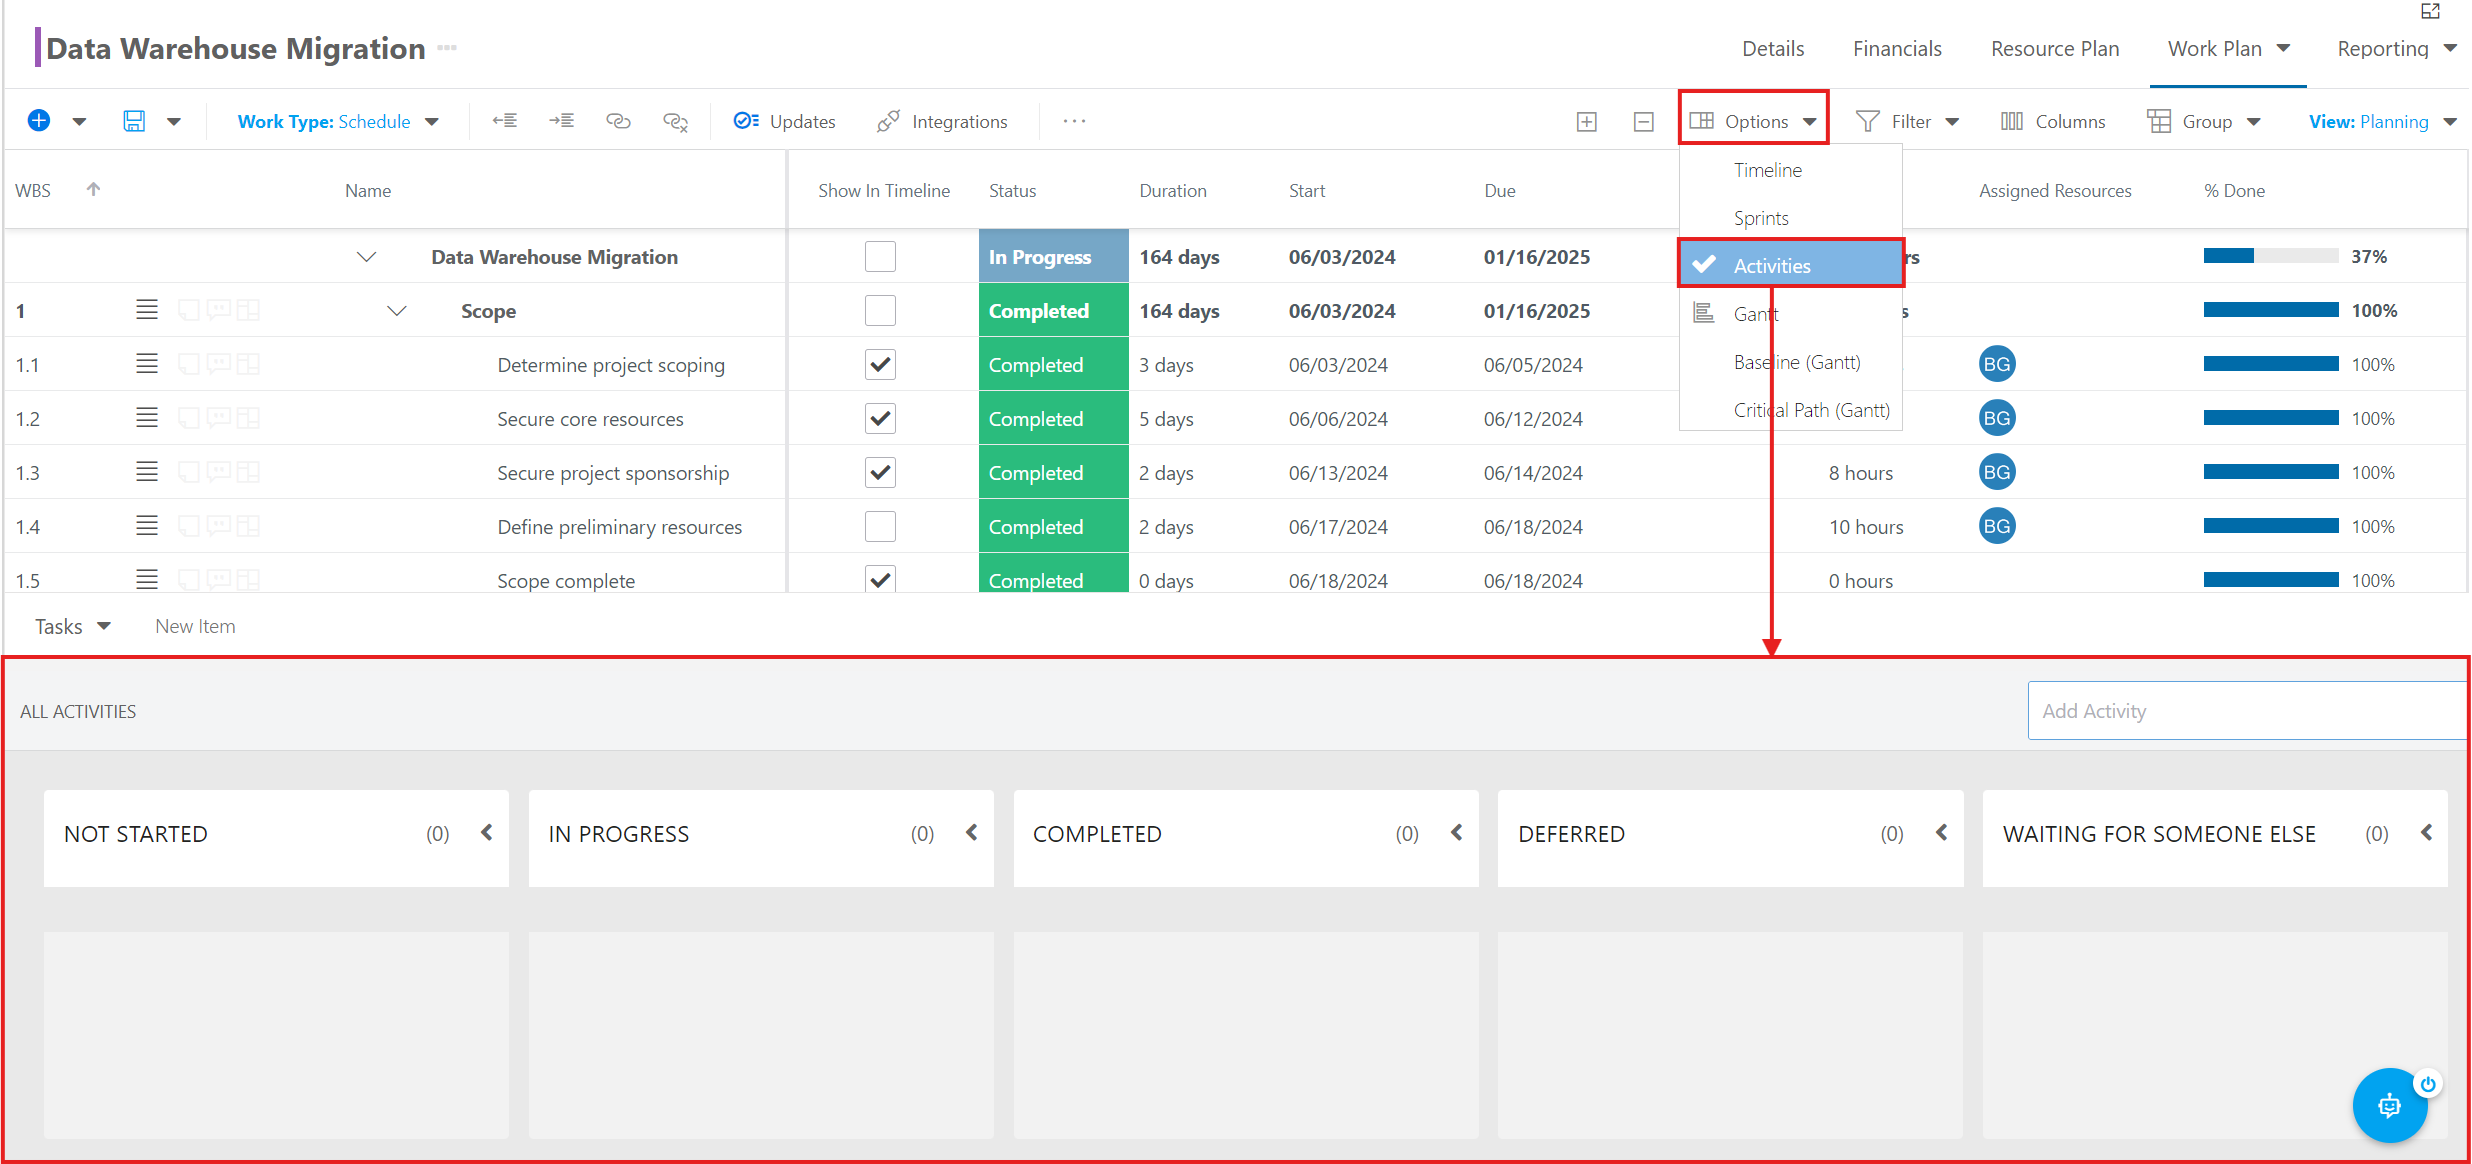Click New Item link

[x=195, y=626]
